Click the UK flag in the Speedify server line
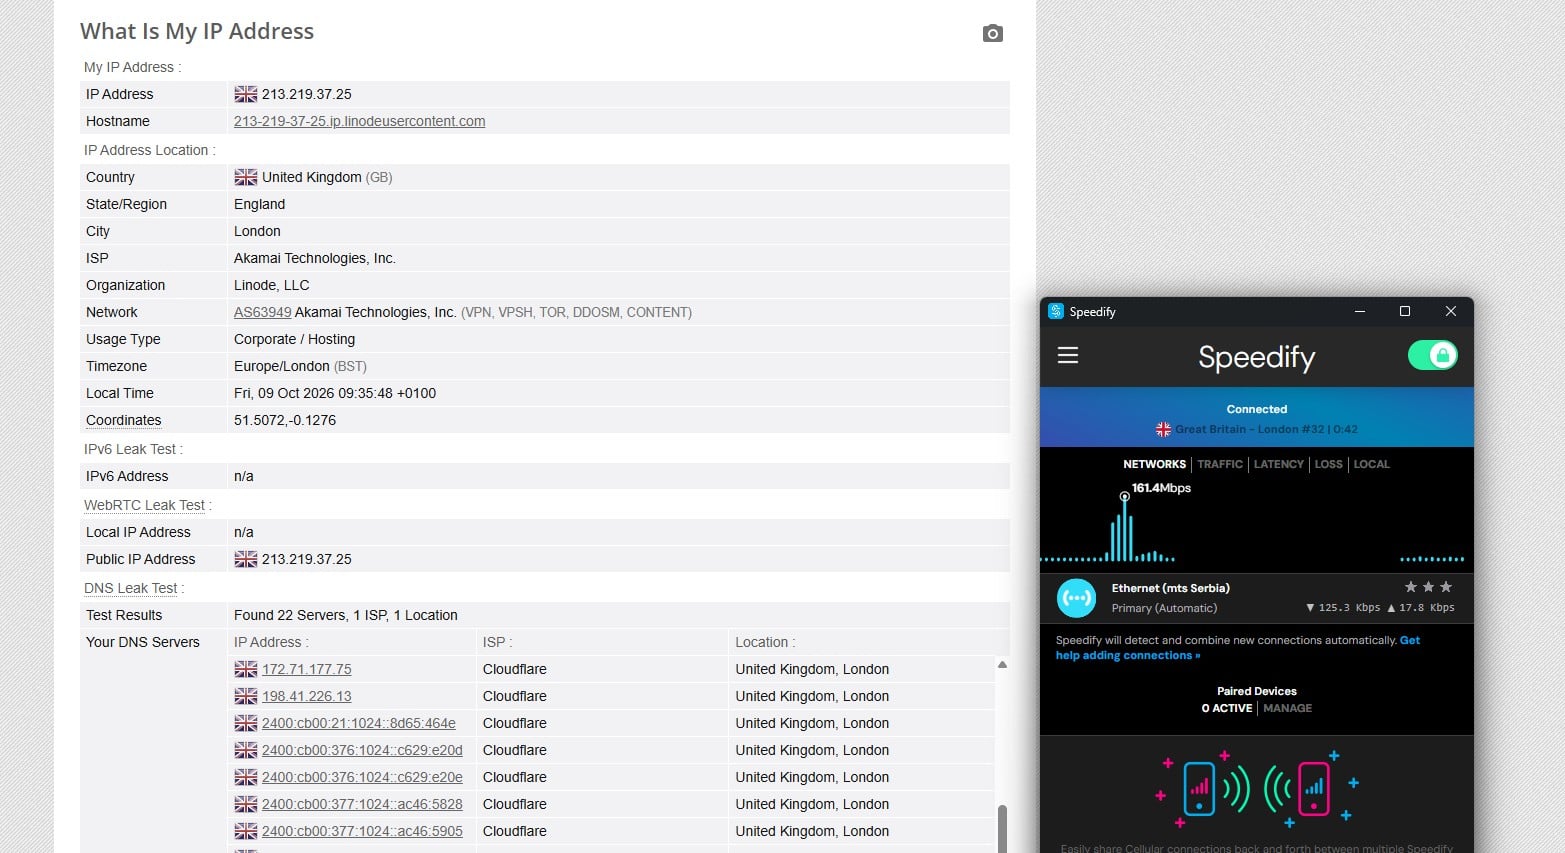This screenshot has width=1565, height=853. [x=1163, y=429]
